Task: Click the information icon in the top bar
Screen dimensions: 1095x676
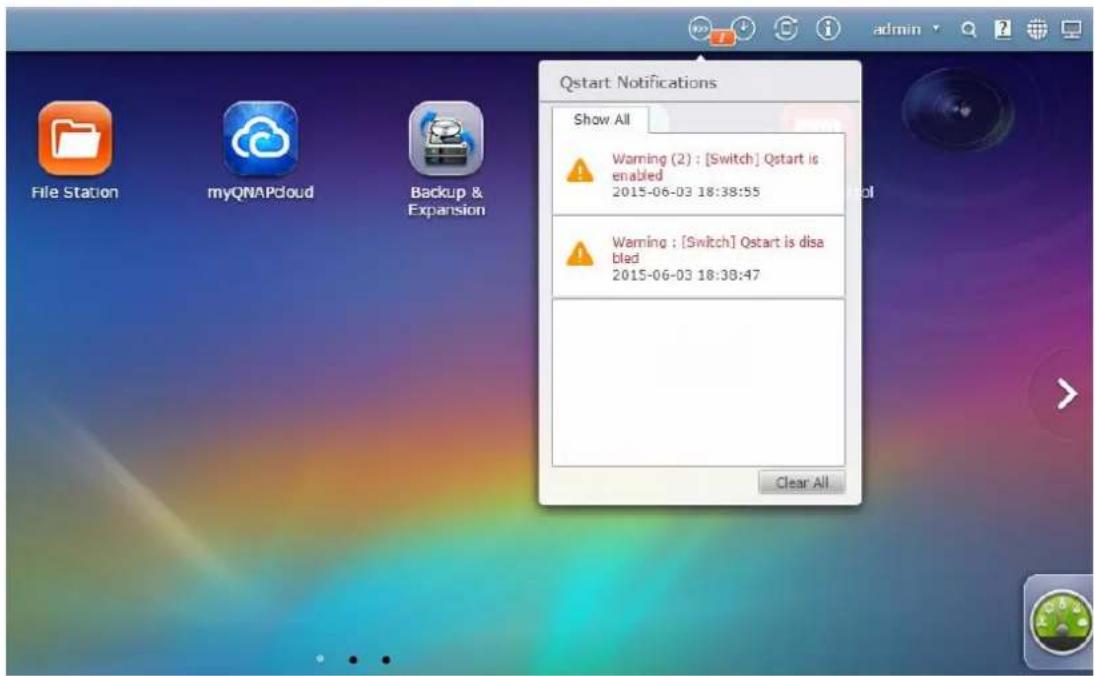Action: pos(828,29)
